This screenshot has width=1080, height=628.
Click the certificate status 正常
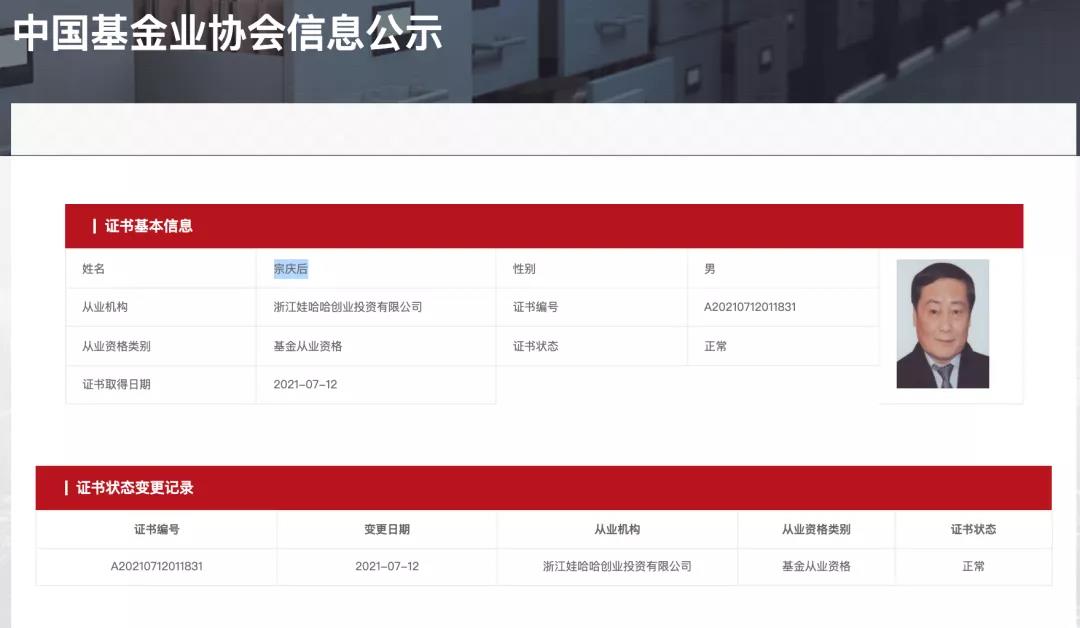(713, 346)
